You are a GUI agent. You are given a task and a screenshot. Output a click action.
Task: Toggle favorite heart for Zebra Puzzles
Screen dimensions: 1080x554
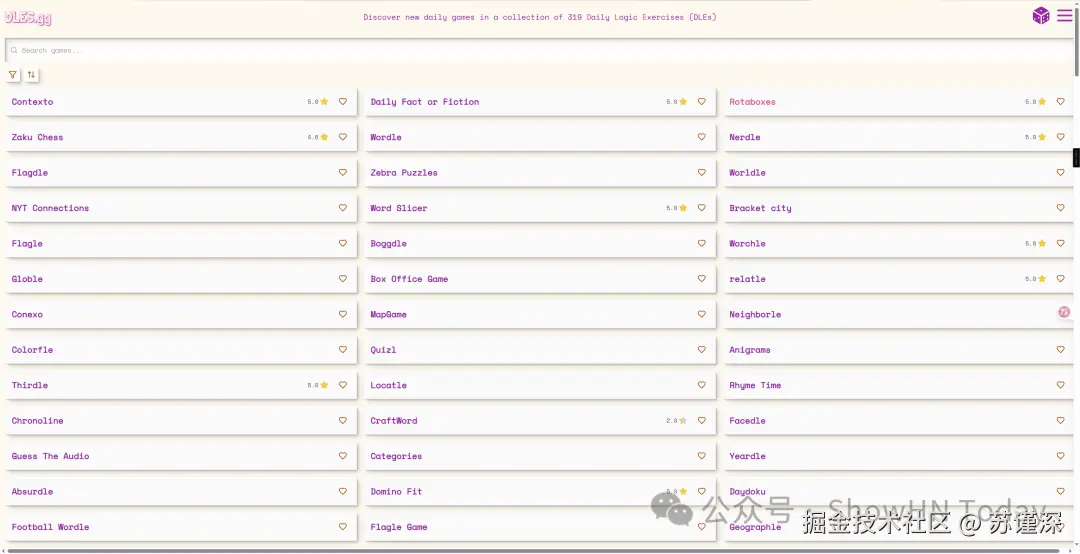701,172
